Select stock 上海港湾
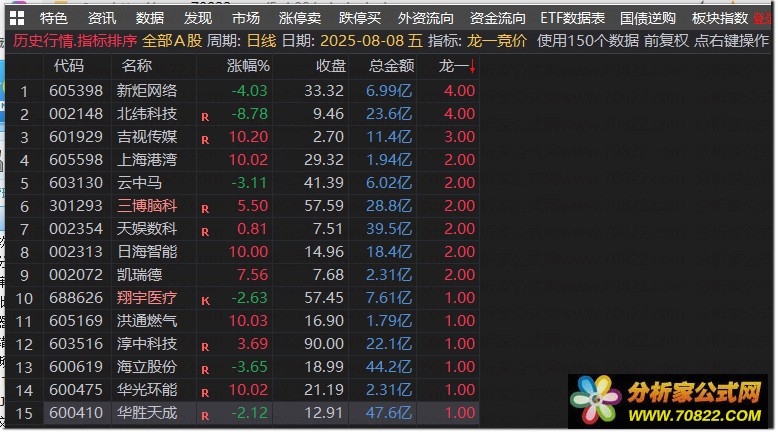This screenshot has width=778, height=432. point(147,160)
